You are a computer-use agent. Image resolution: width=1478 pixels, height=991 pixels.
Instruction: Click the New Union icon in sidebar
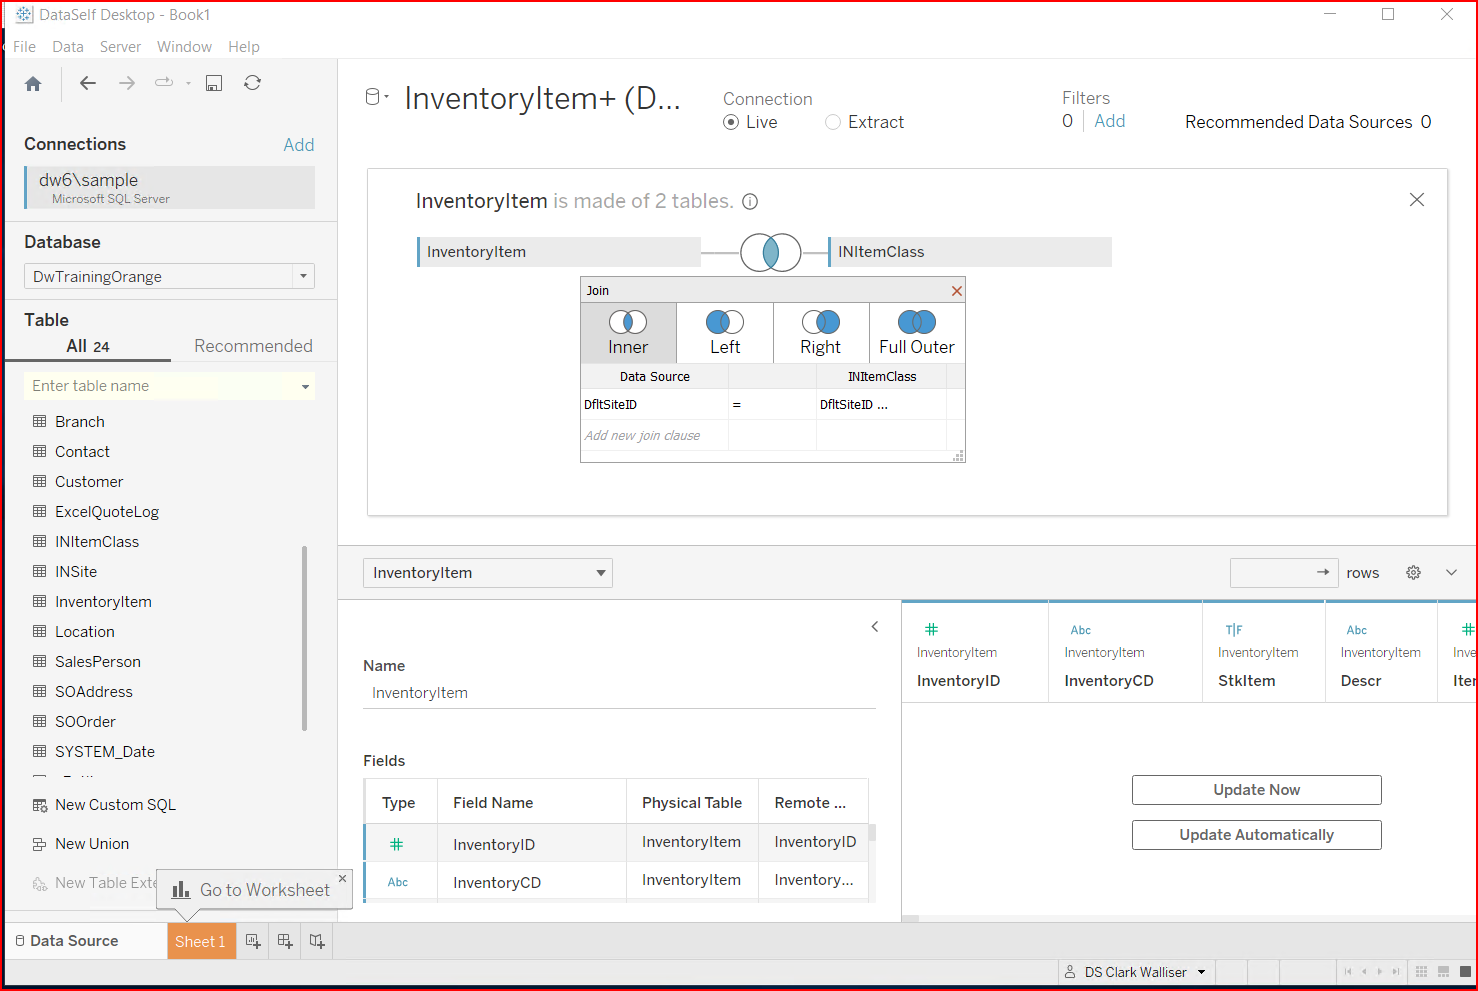coord(91,843)
